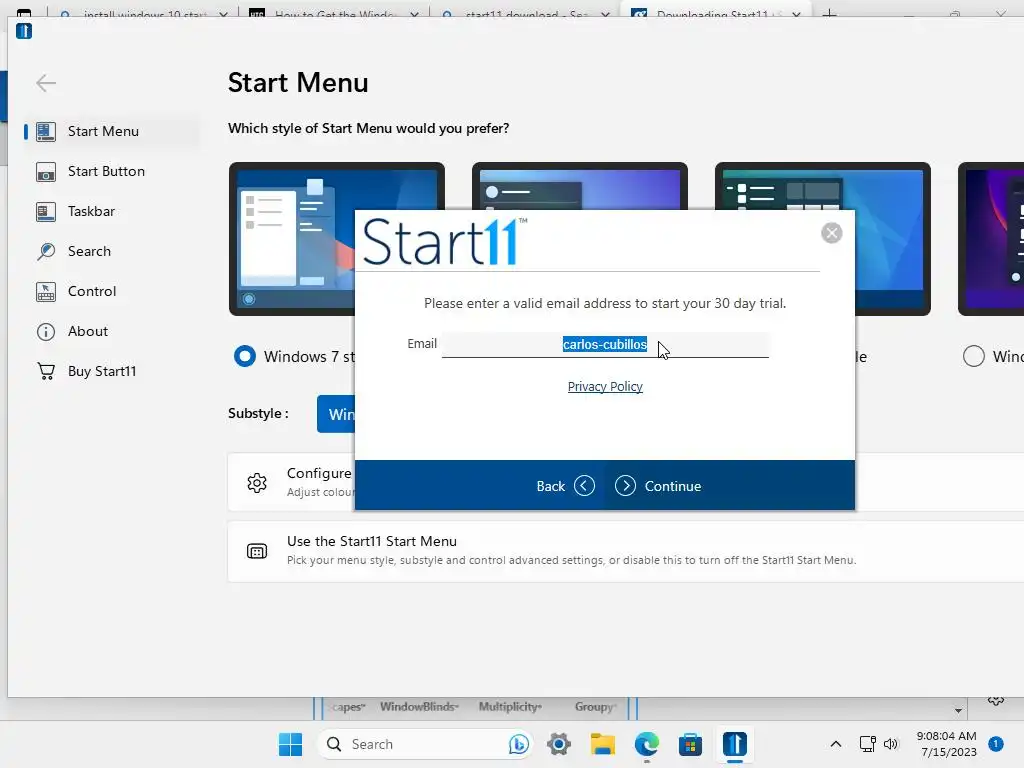Select the Windows 7 style radio button
Viewport: 1024px width, 768px height.
click(x=245, y=356)
